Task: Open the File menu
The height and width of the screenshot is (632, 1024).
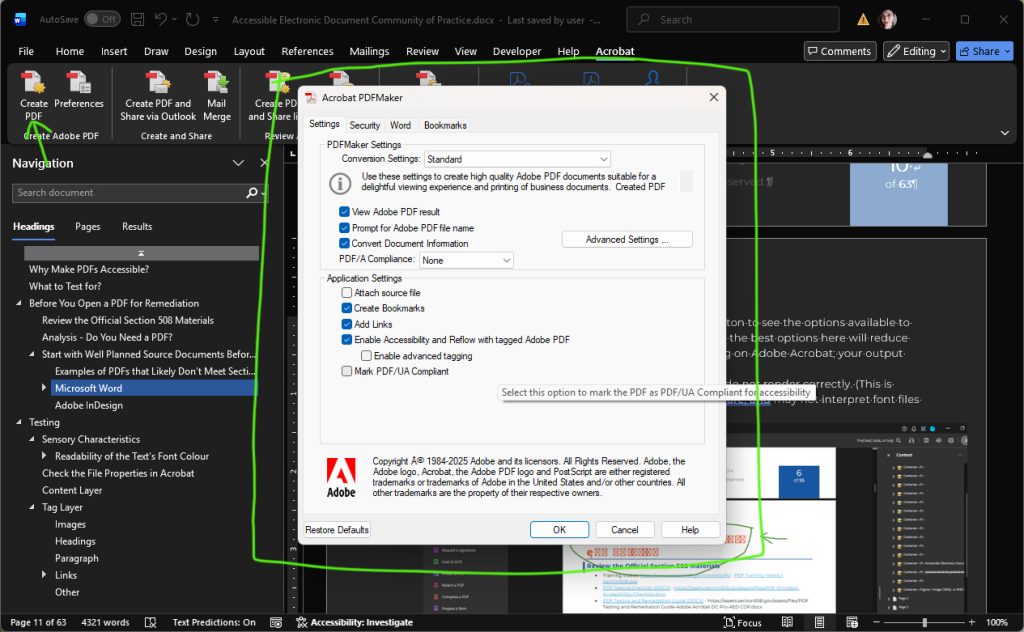Action: click(26, 51)
